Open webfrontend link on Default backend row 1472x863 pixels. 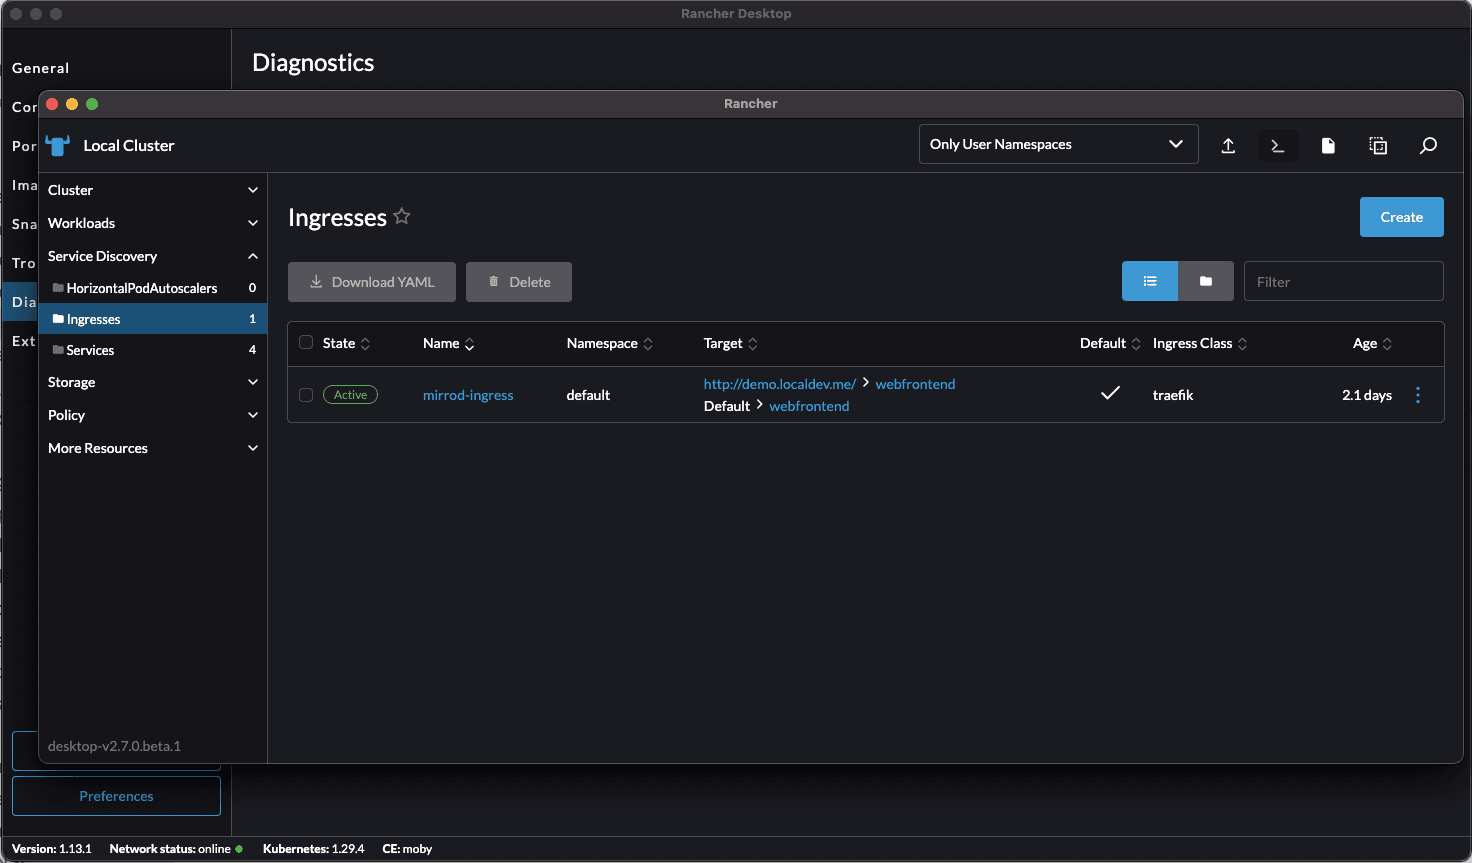tap(809, 406)
